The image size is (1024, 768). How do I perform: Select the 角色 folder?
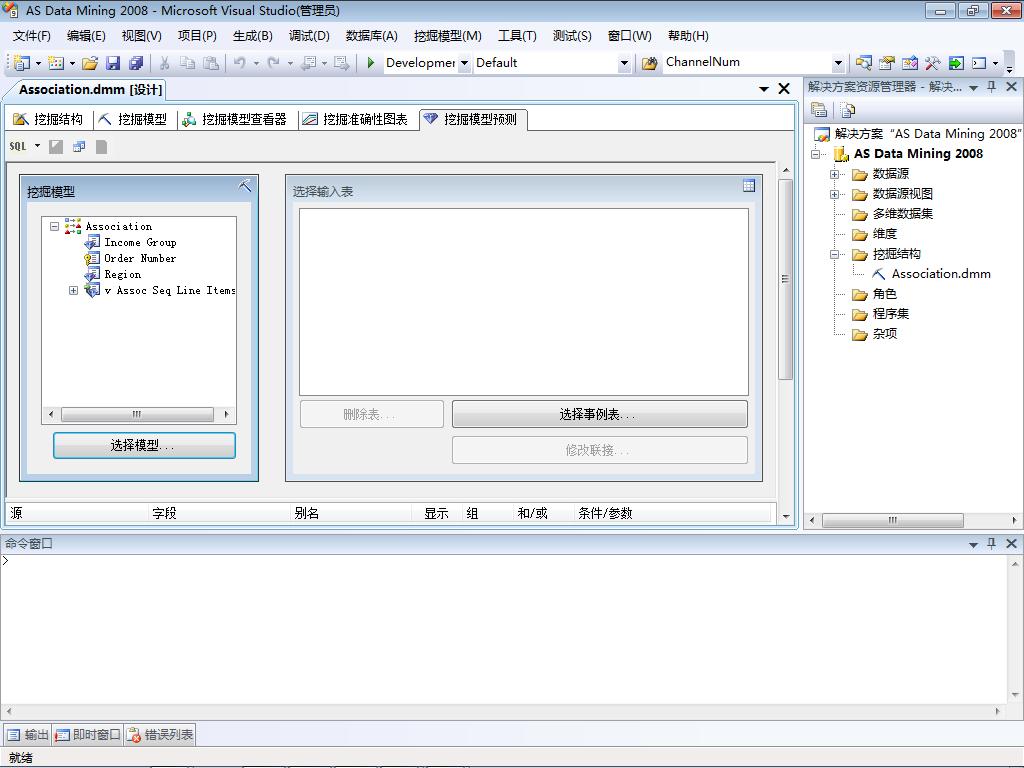875,294
